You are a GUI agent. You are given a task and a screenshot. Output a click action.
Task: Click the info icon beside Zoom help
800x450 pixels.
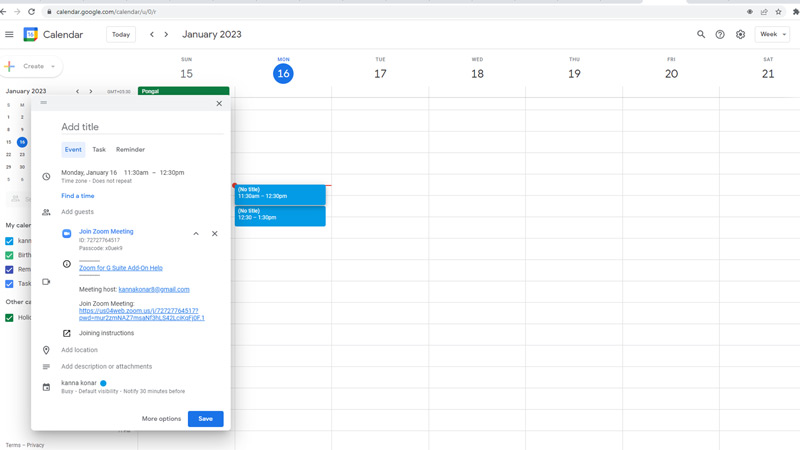point(66,264)
